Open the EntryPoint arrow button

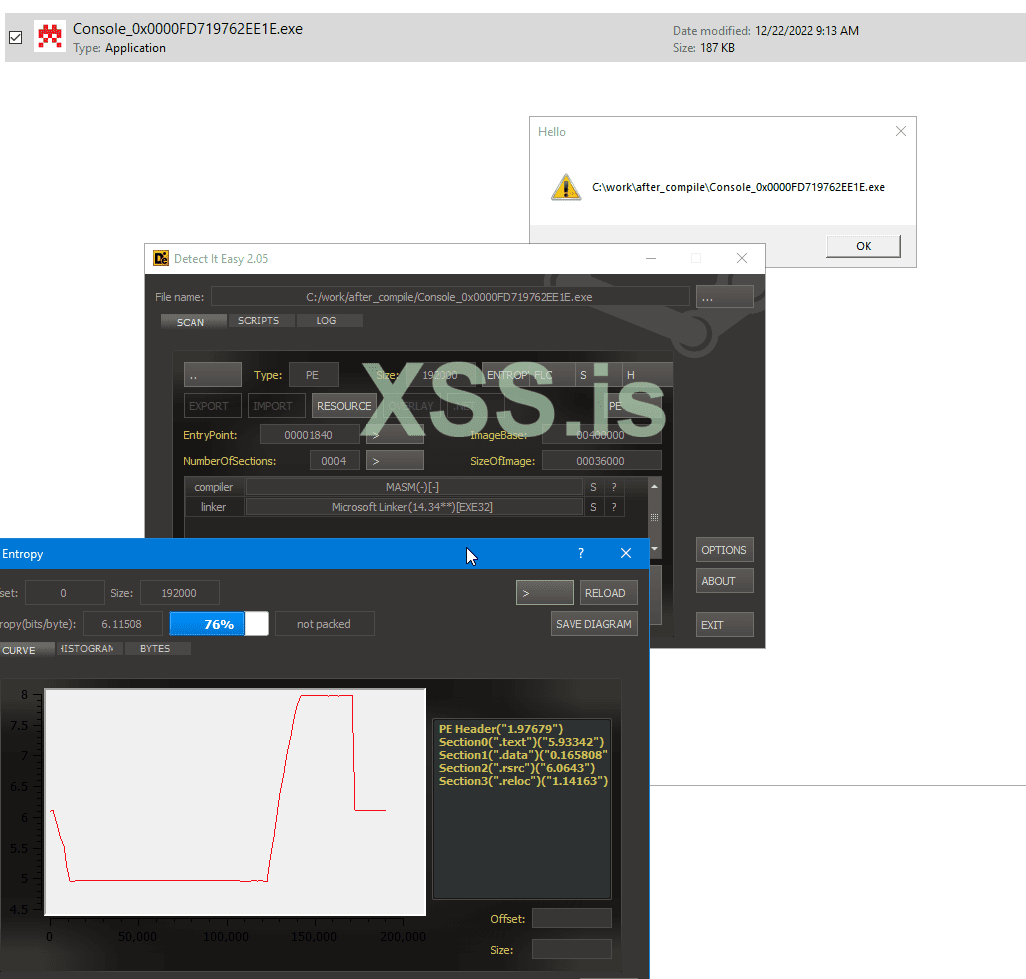point(395,435)
